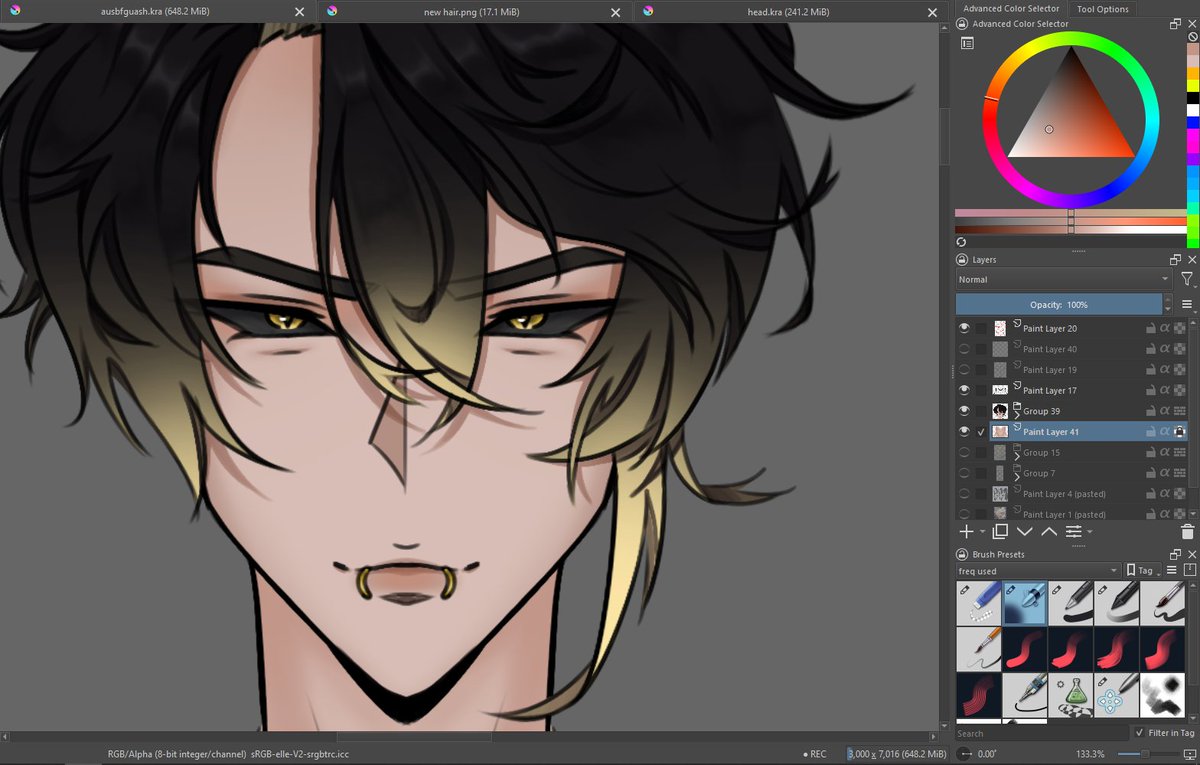This screenshot has width=1200, height=765.
Task: Add a new layer with plus button
Action: (966, 532)
